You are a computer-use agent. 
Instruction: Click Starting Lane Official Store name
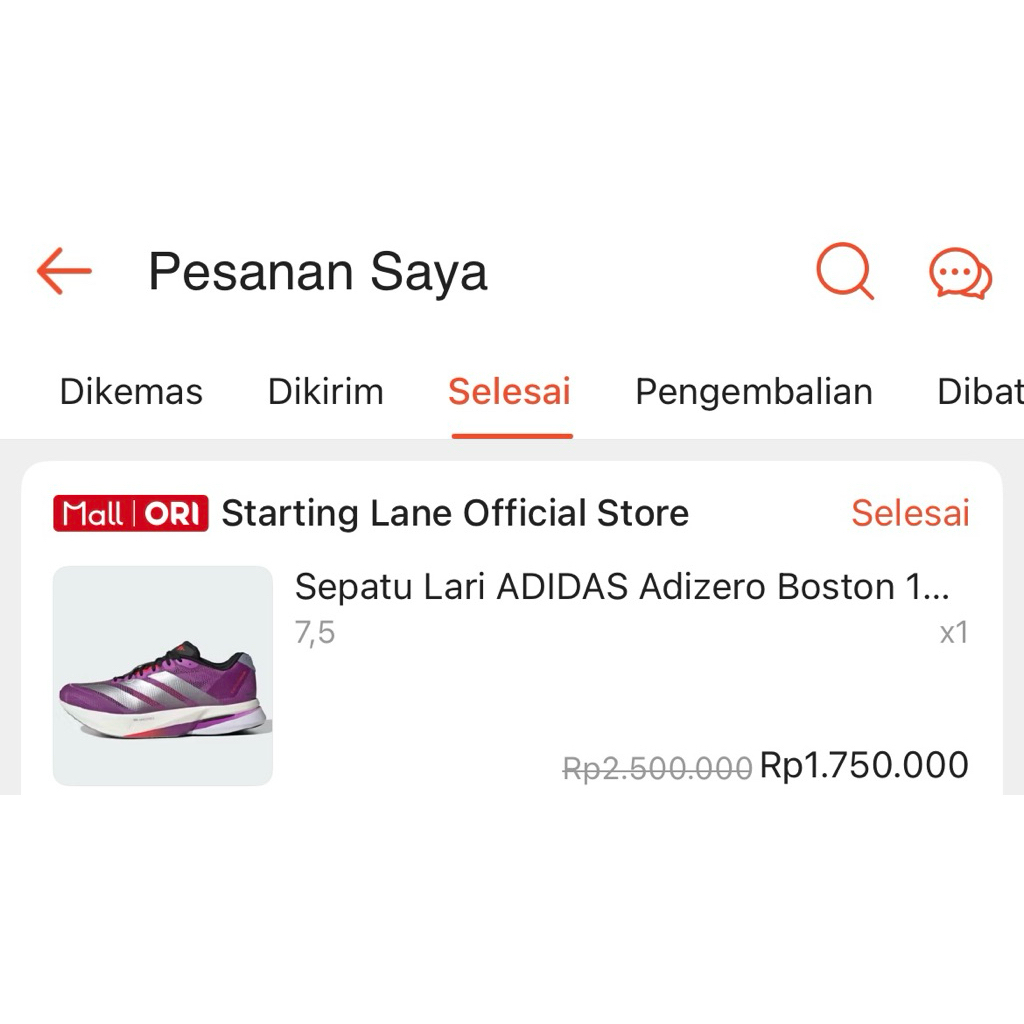pos(455,513)
